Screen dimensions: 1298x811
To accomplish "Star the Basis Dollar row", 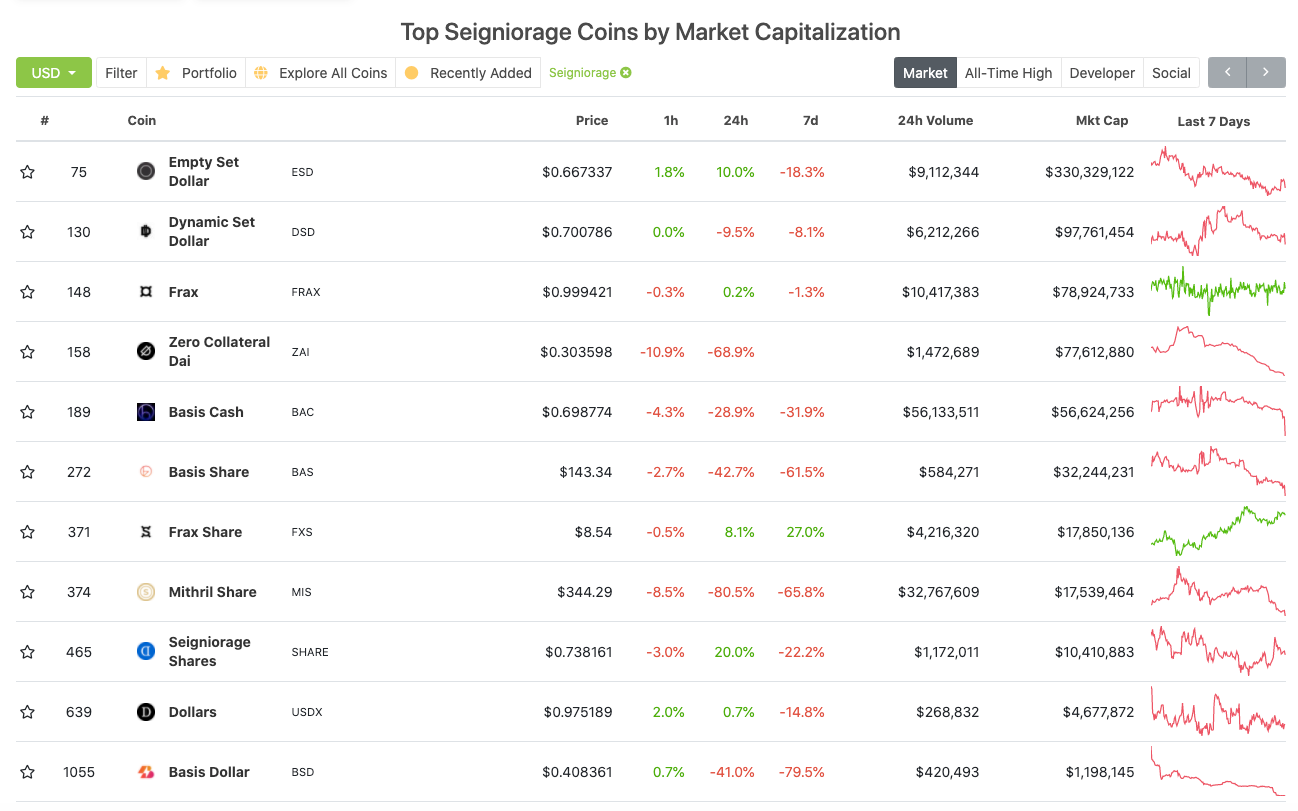I will pyautogui.click(x=27, y=772).
